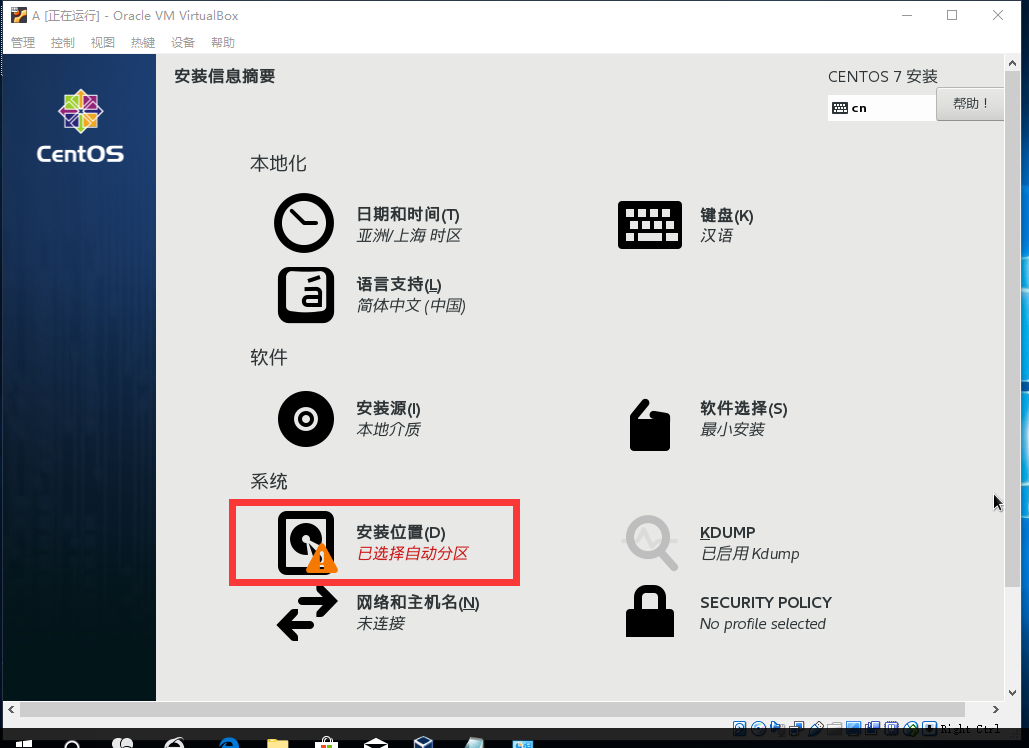Open the 控制 menu
1029x748 pixels.
pyautogui.click(x=63, y=43)
